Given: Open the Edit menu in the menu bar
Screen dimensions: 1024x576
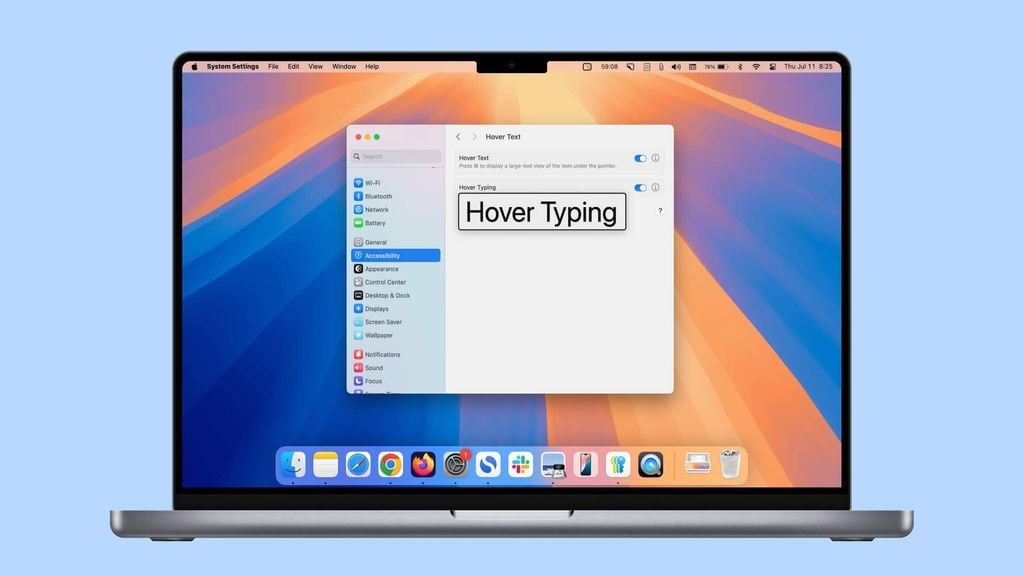Looking at the screenshot, I should (292, 66).
